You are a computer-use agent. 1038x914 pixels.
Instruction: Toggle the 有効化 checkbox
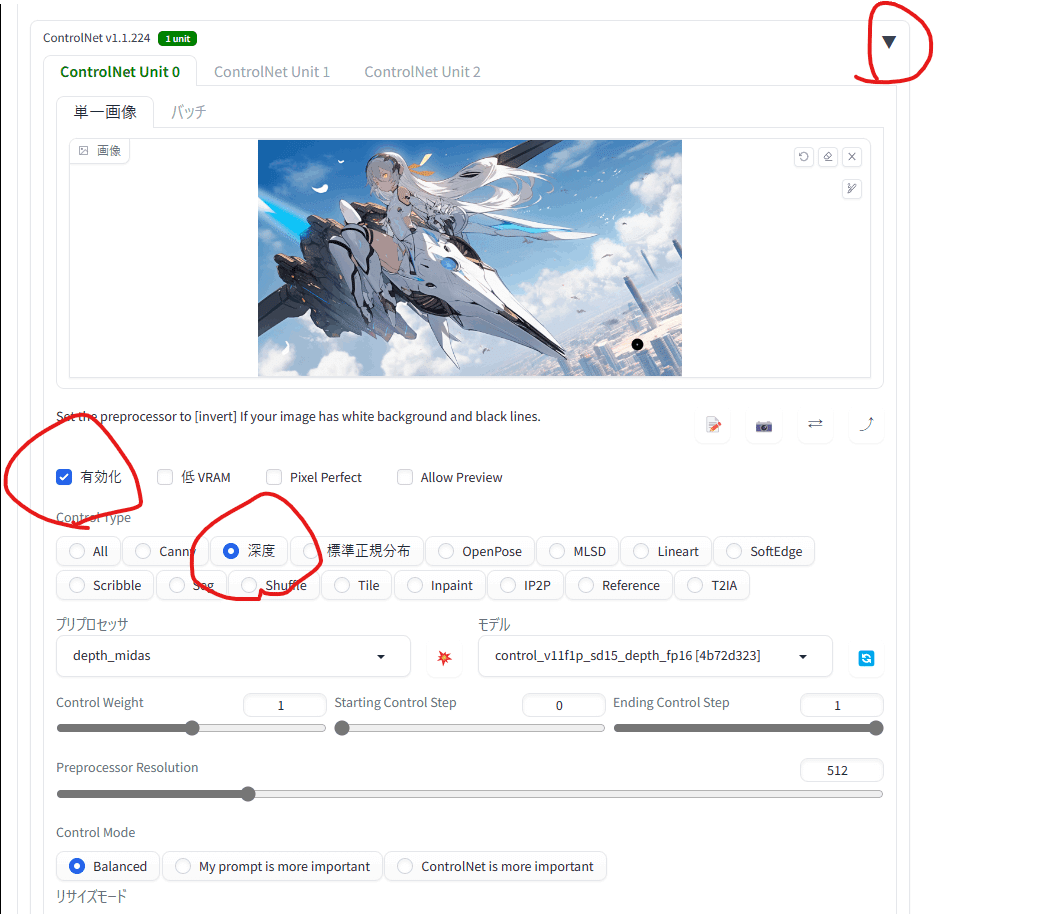[x=64, y=477]
